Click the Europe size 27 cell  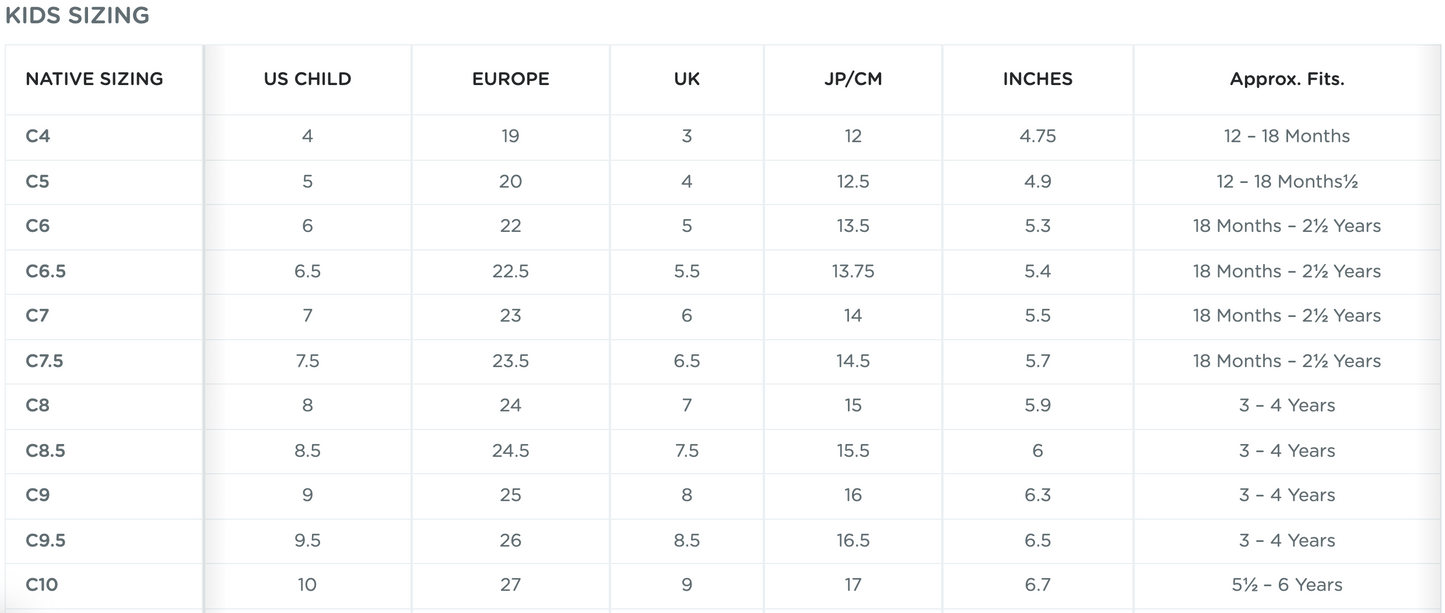(x=510, y=585)
